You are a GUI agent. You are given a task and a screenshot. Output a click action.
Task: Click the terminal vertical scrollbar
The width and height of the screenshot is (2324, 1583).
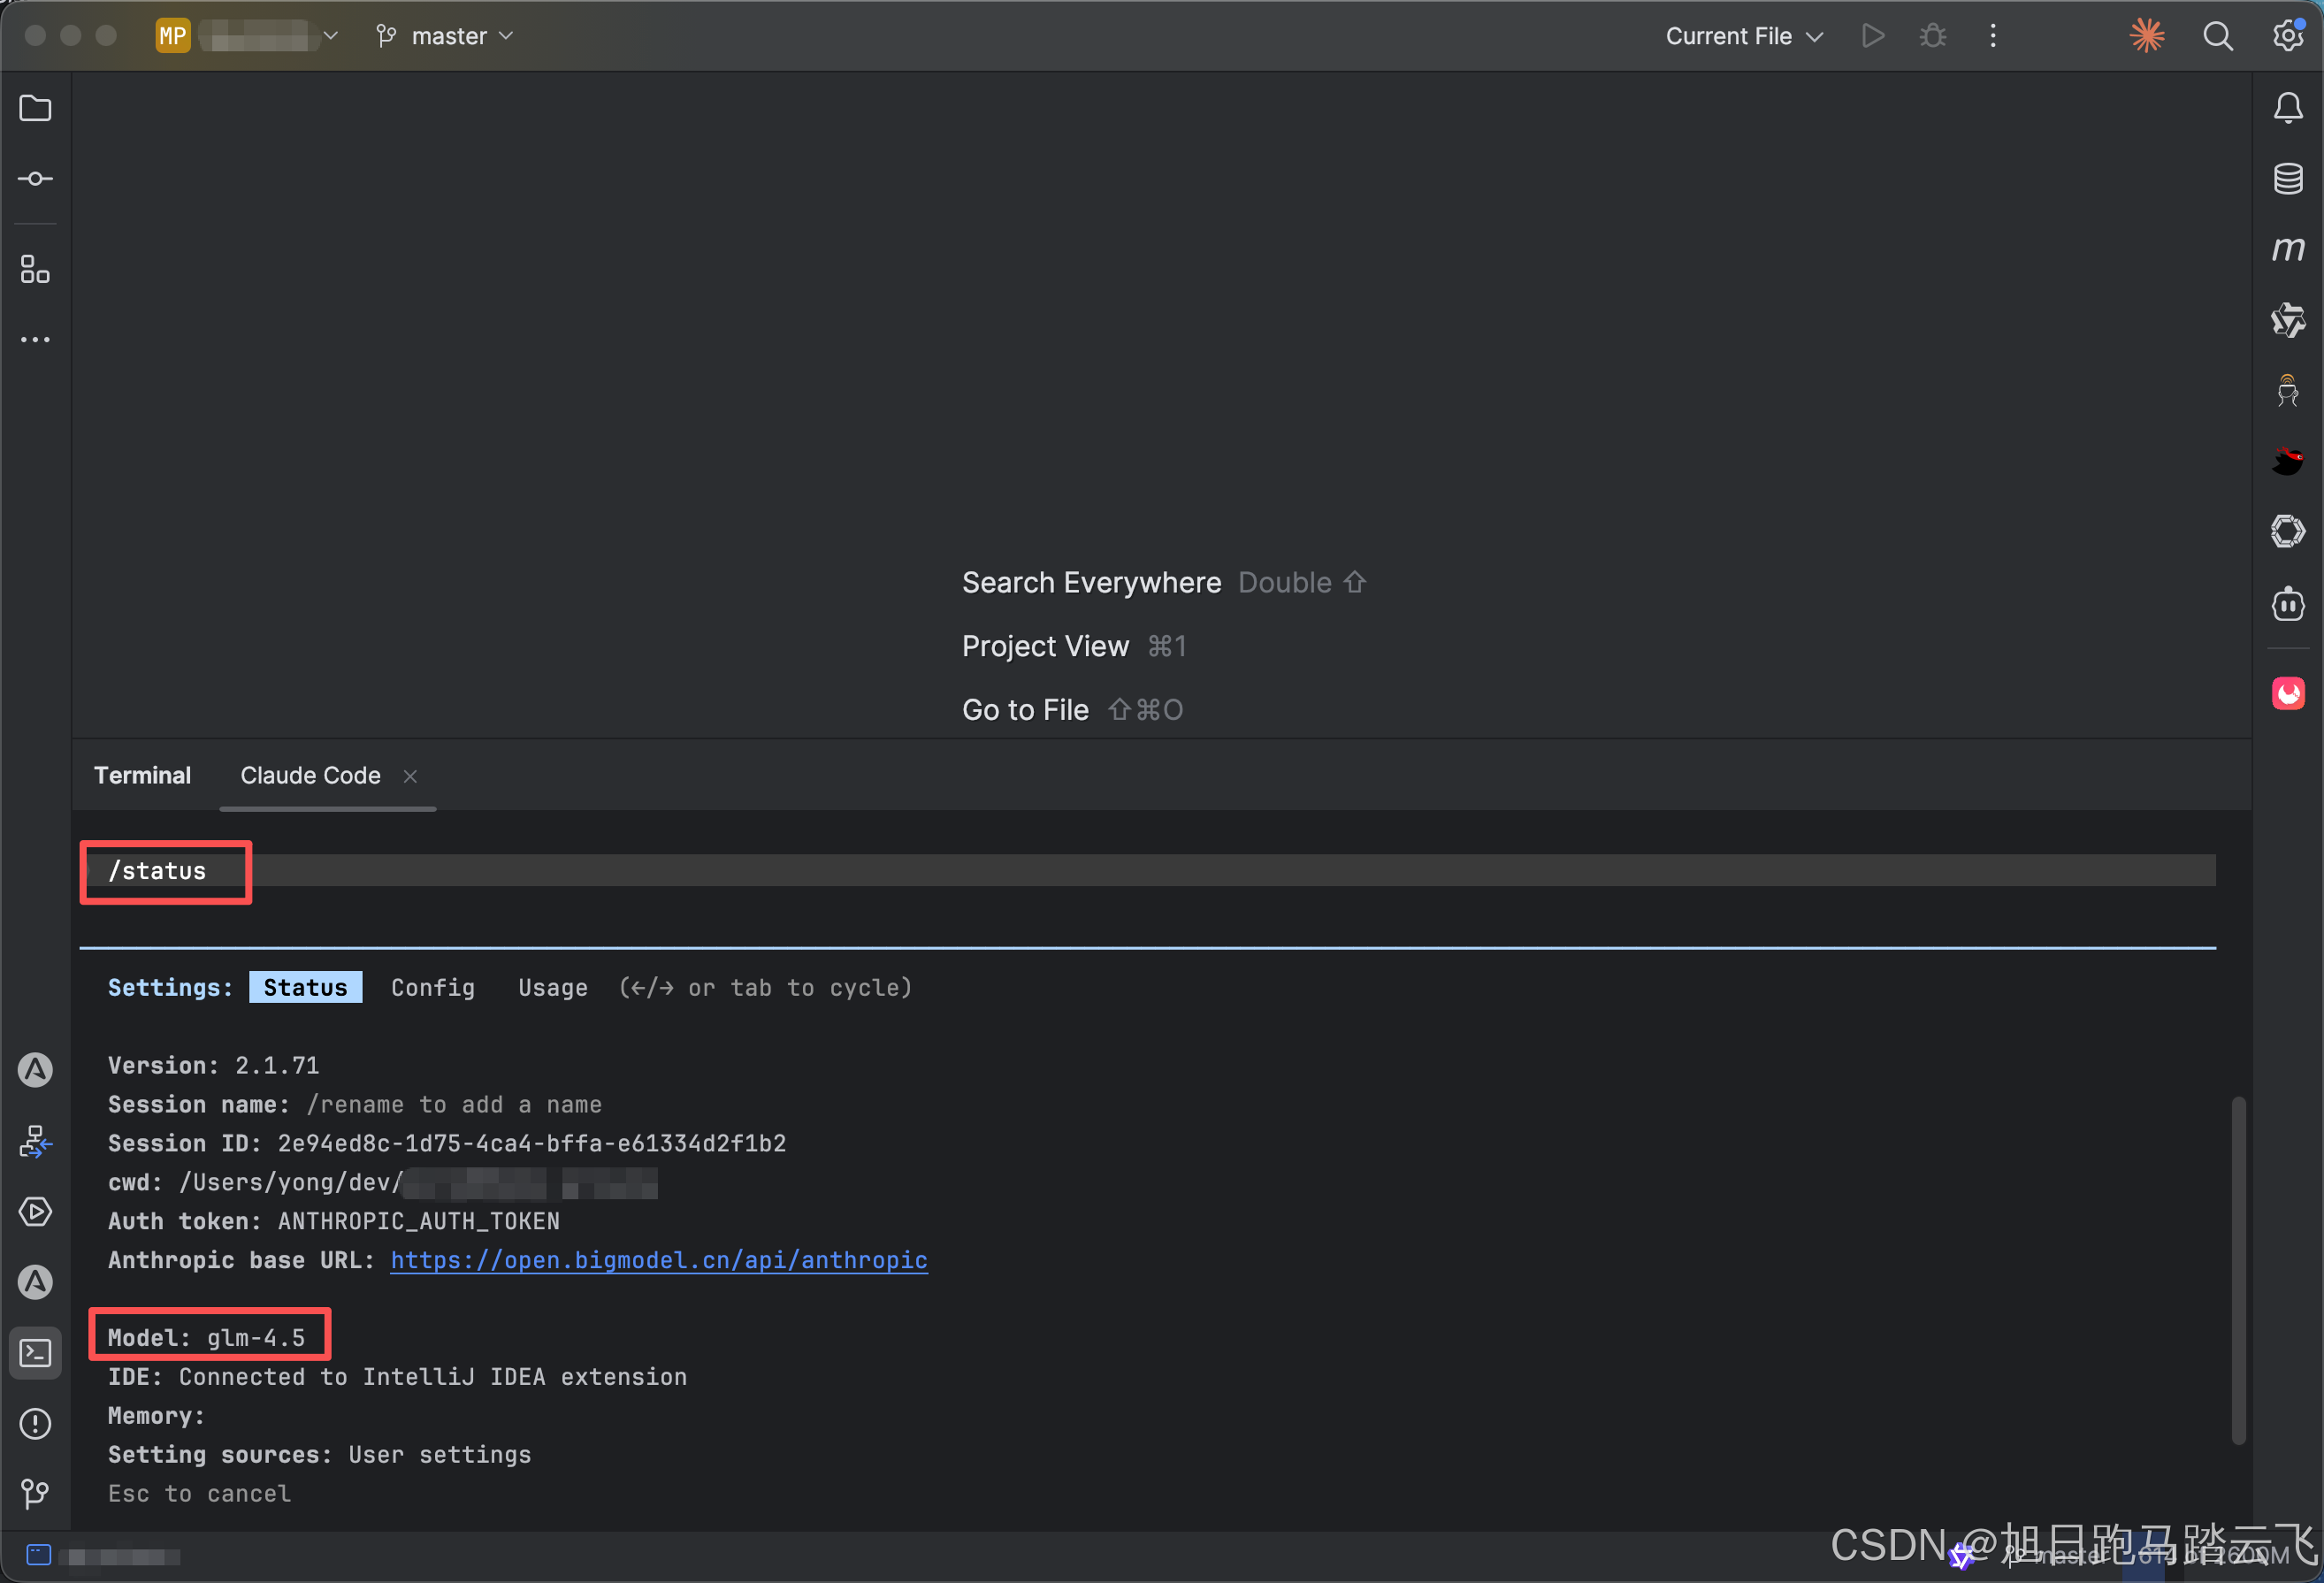point(2238,1270)
